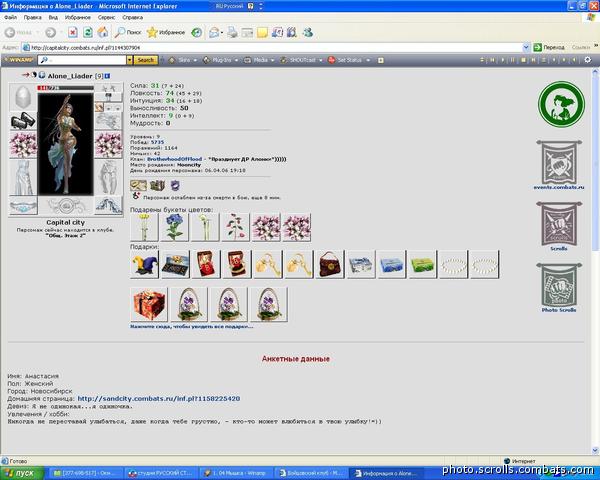Click the vertical scrollbar down arrow

tap(595, 451)
